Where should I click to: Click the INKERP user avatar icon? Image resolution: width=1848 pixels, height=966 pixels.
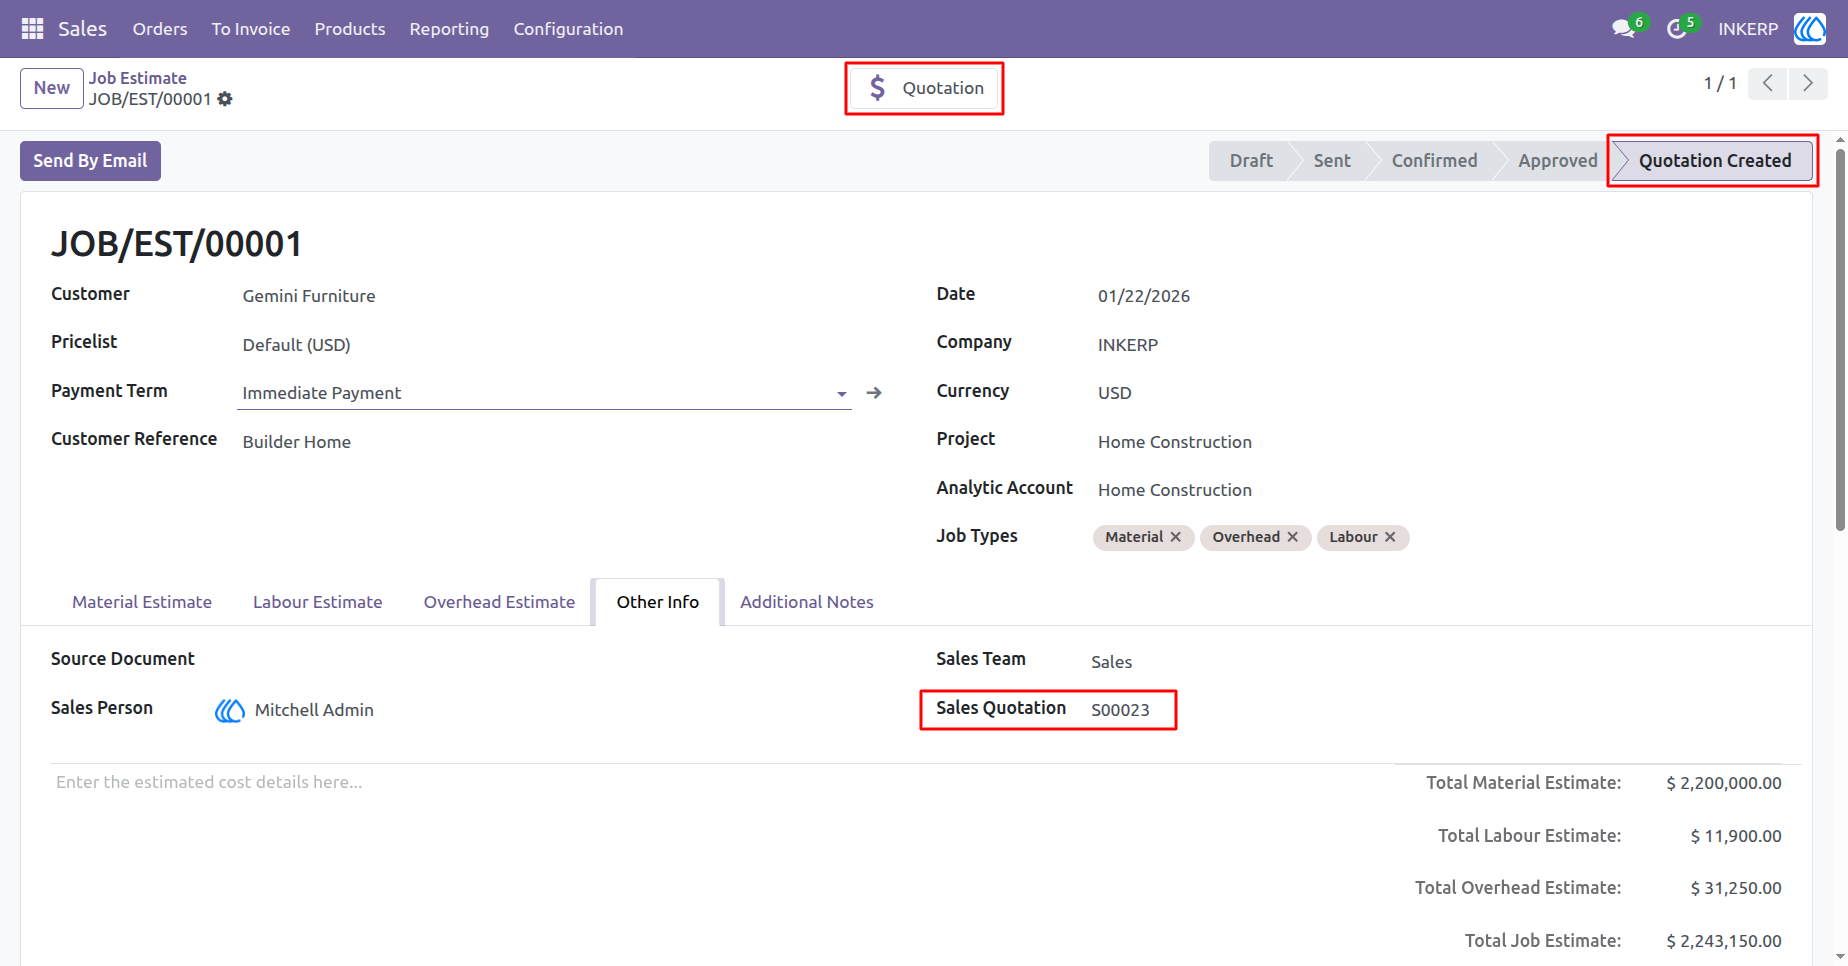coord(1809,29)
